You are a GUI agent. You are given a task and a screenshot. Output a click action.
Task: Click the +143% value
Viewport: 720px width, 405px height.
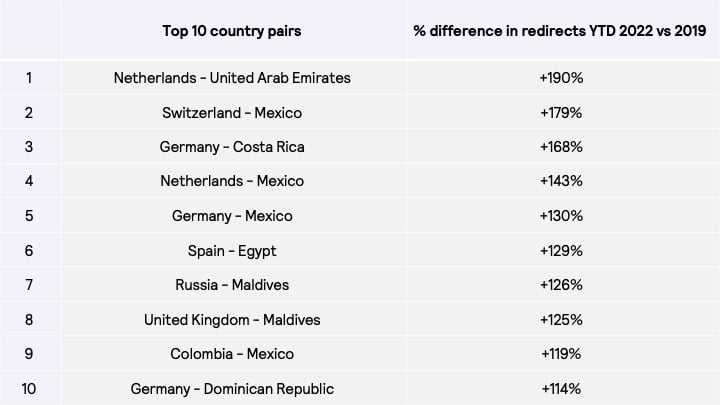[x=561, y=181]
